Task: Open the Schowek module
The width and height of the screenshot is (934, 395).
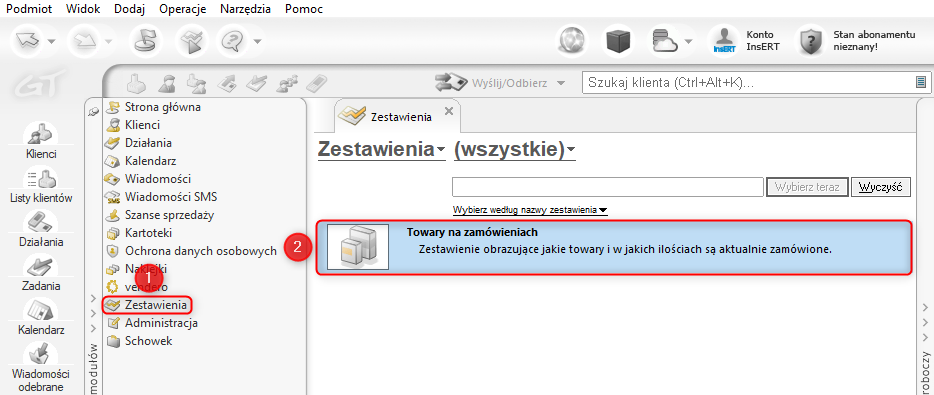Action: tap(139, 341)
